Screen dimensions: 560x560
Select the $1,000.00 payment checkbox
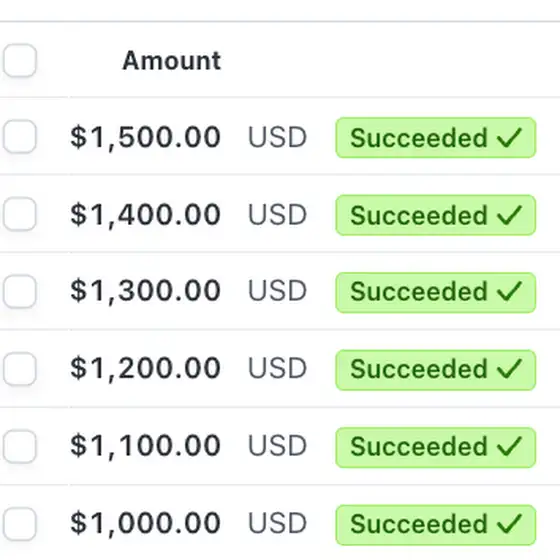coord(20,524)
